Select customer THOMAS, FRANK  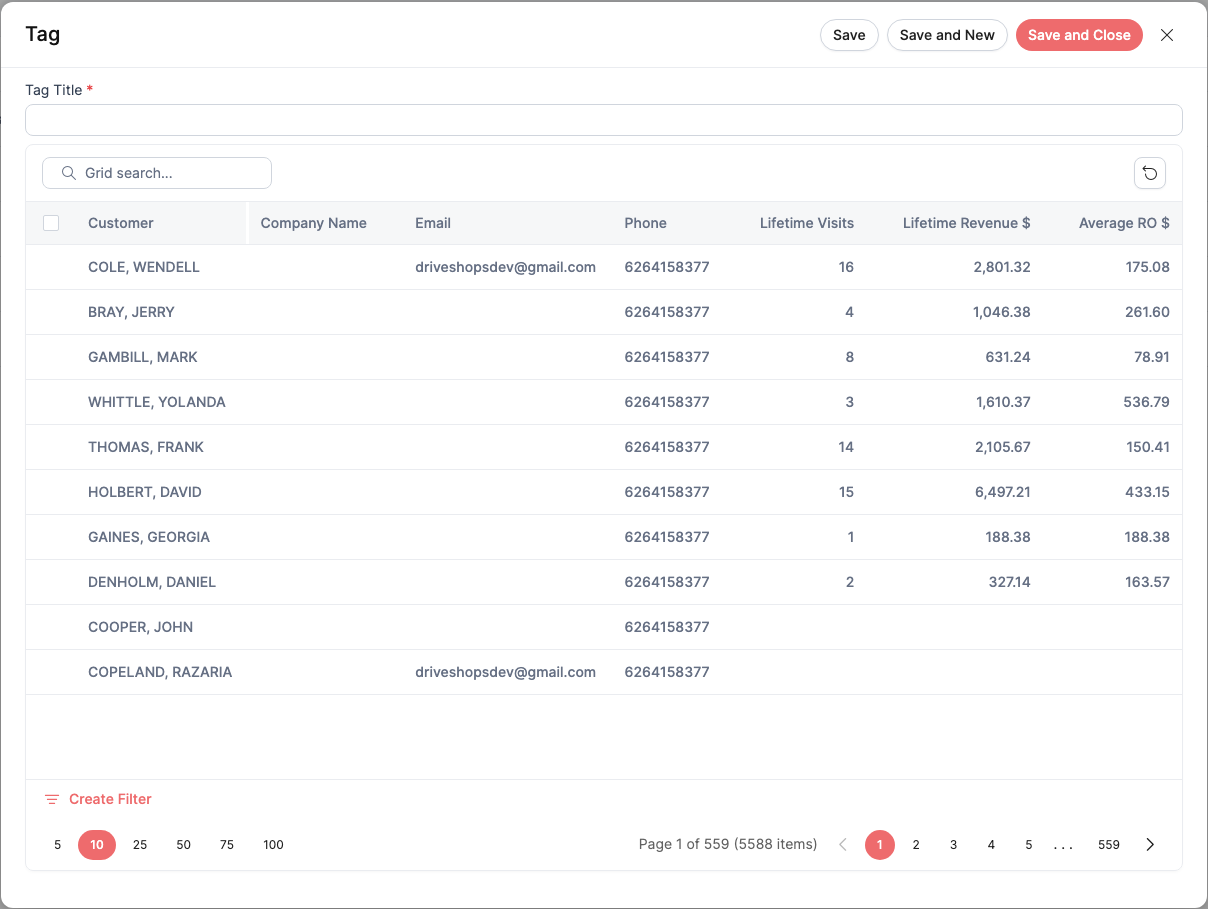(x=146, y=447)
